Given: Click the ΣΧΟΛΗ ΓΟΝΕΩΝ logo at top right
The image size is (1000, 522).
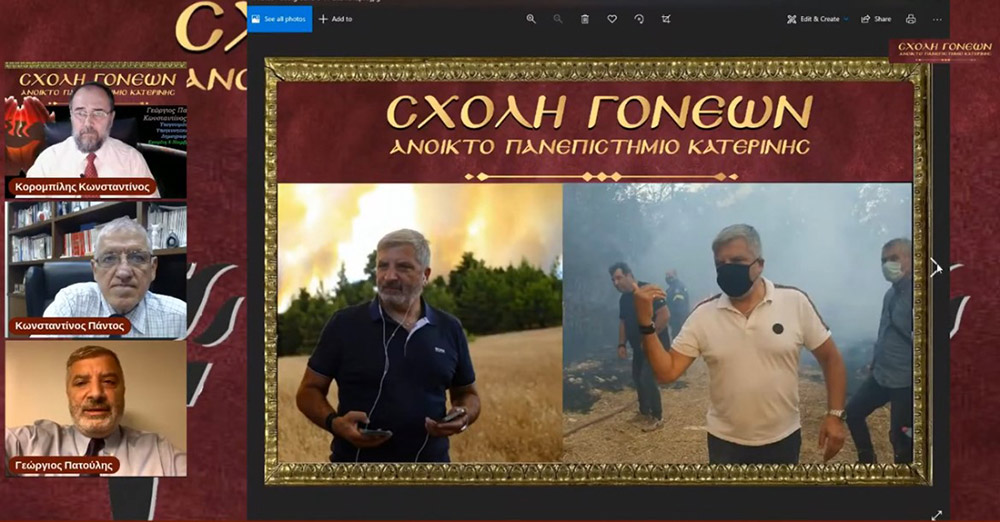Looking at the screenshot, I should 943,50.
